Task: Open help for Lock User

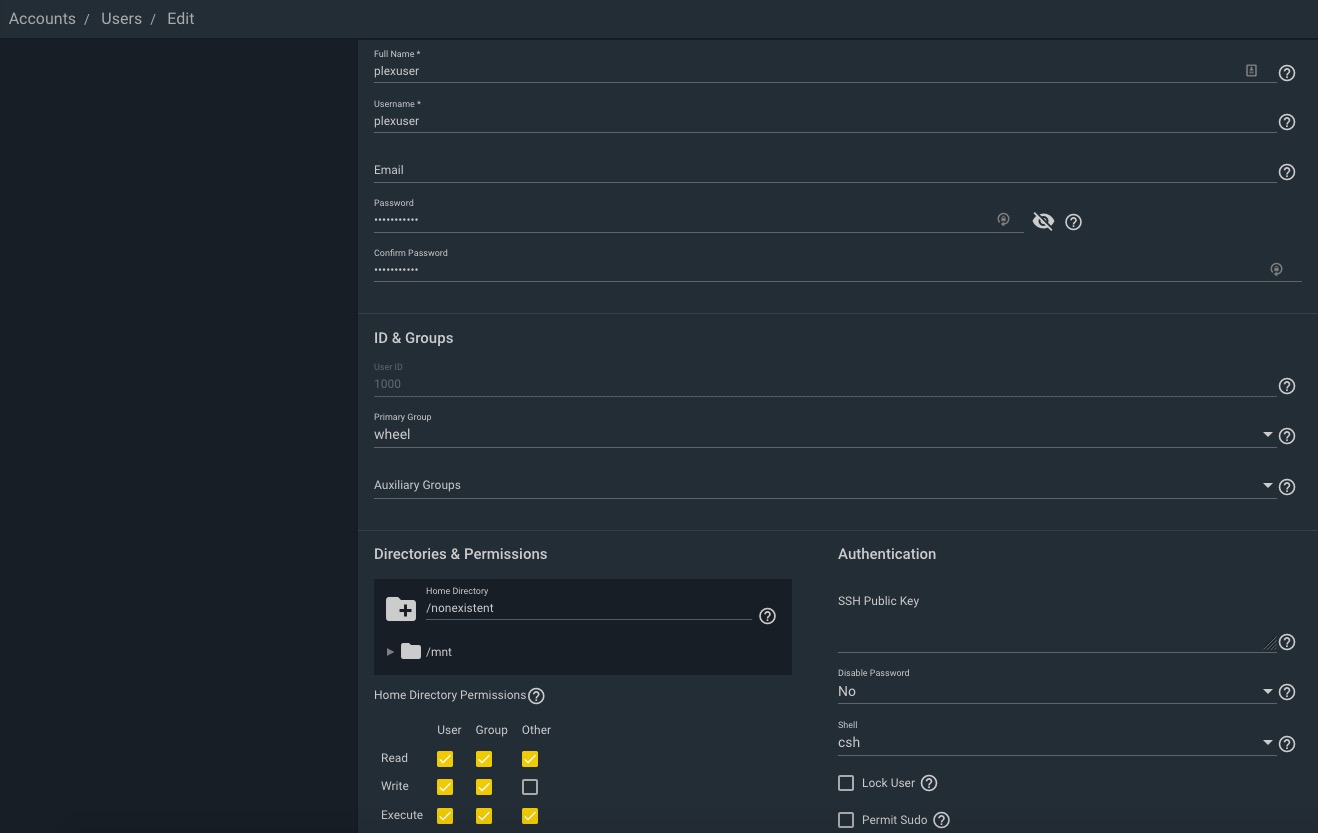Action: 929,783
